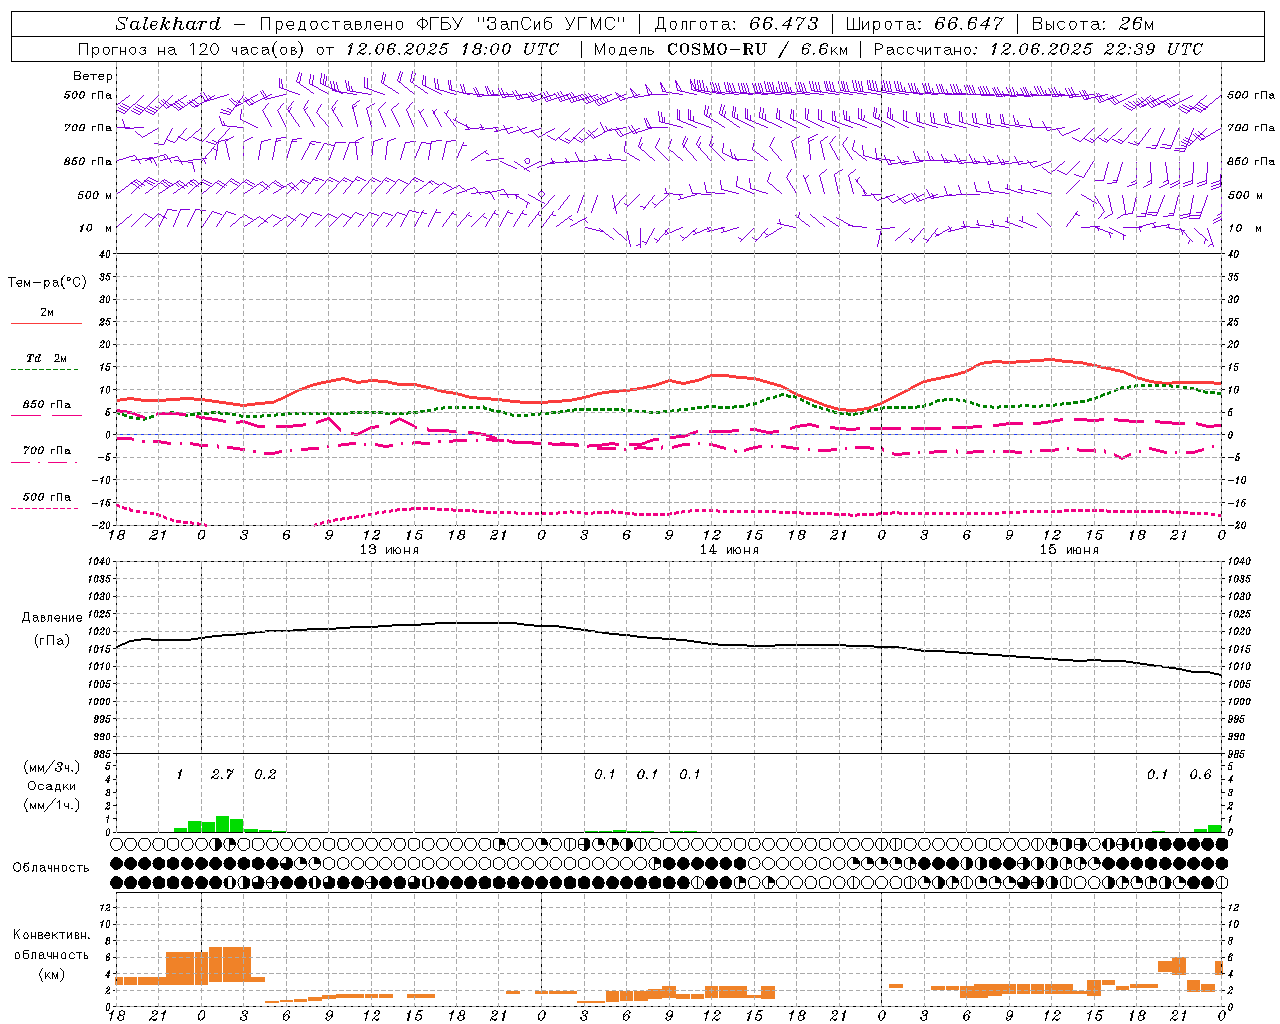Viewport: 1280px width, 1024px height.
Task: Click the 700 гПа label in temperature legend
Action: pos(47,451)
